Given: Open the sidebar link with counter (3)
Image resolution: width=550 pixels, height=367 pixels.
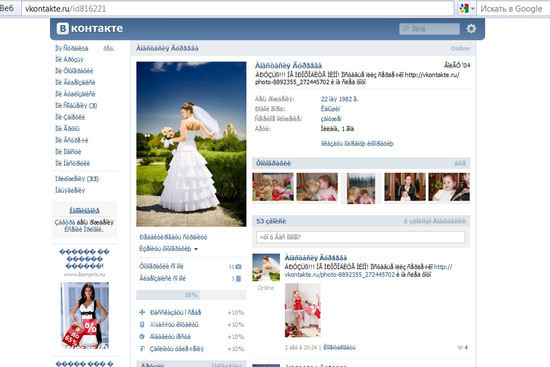Looking at the screenshot, I should pyautogui.click(x=76, y=105).
